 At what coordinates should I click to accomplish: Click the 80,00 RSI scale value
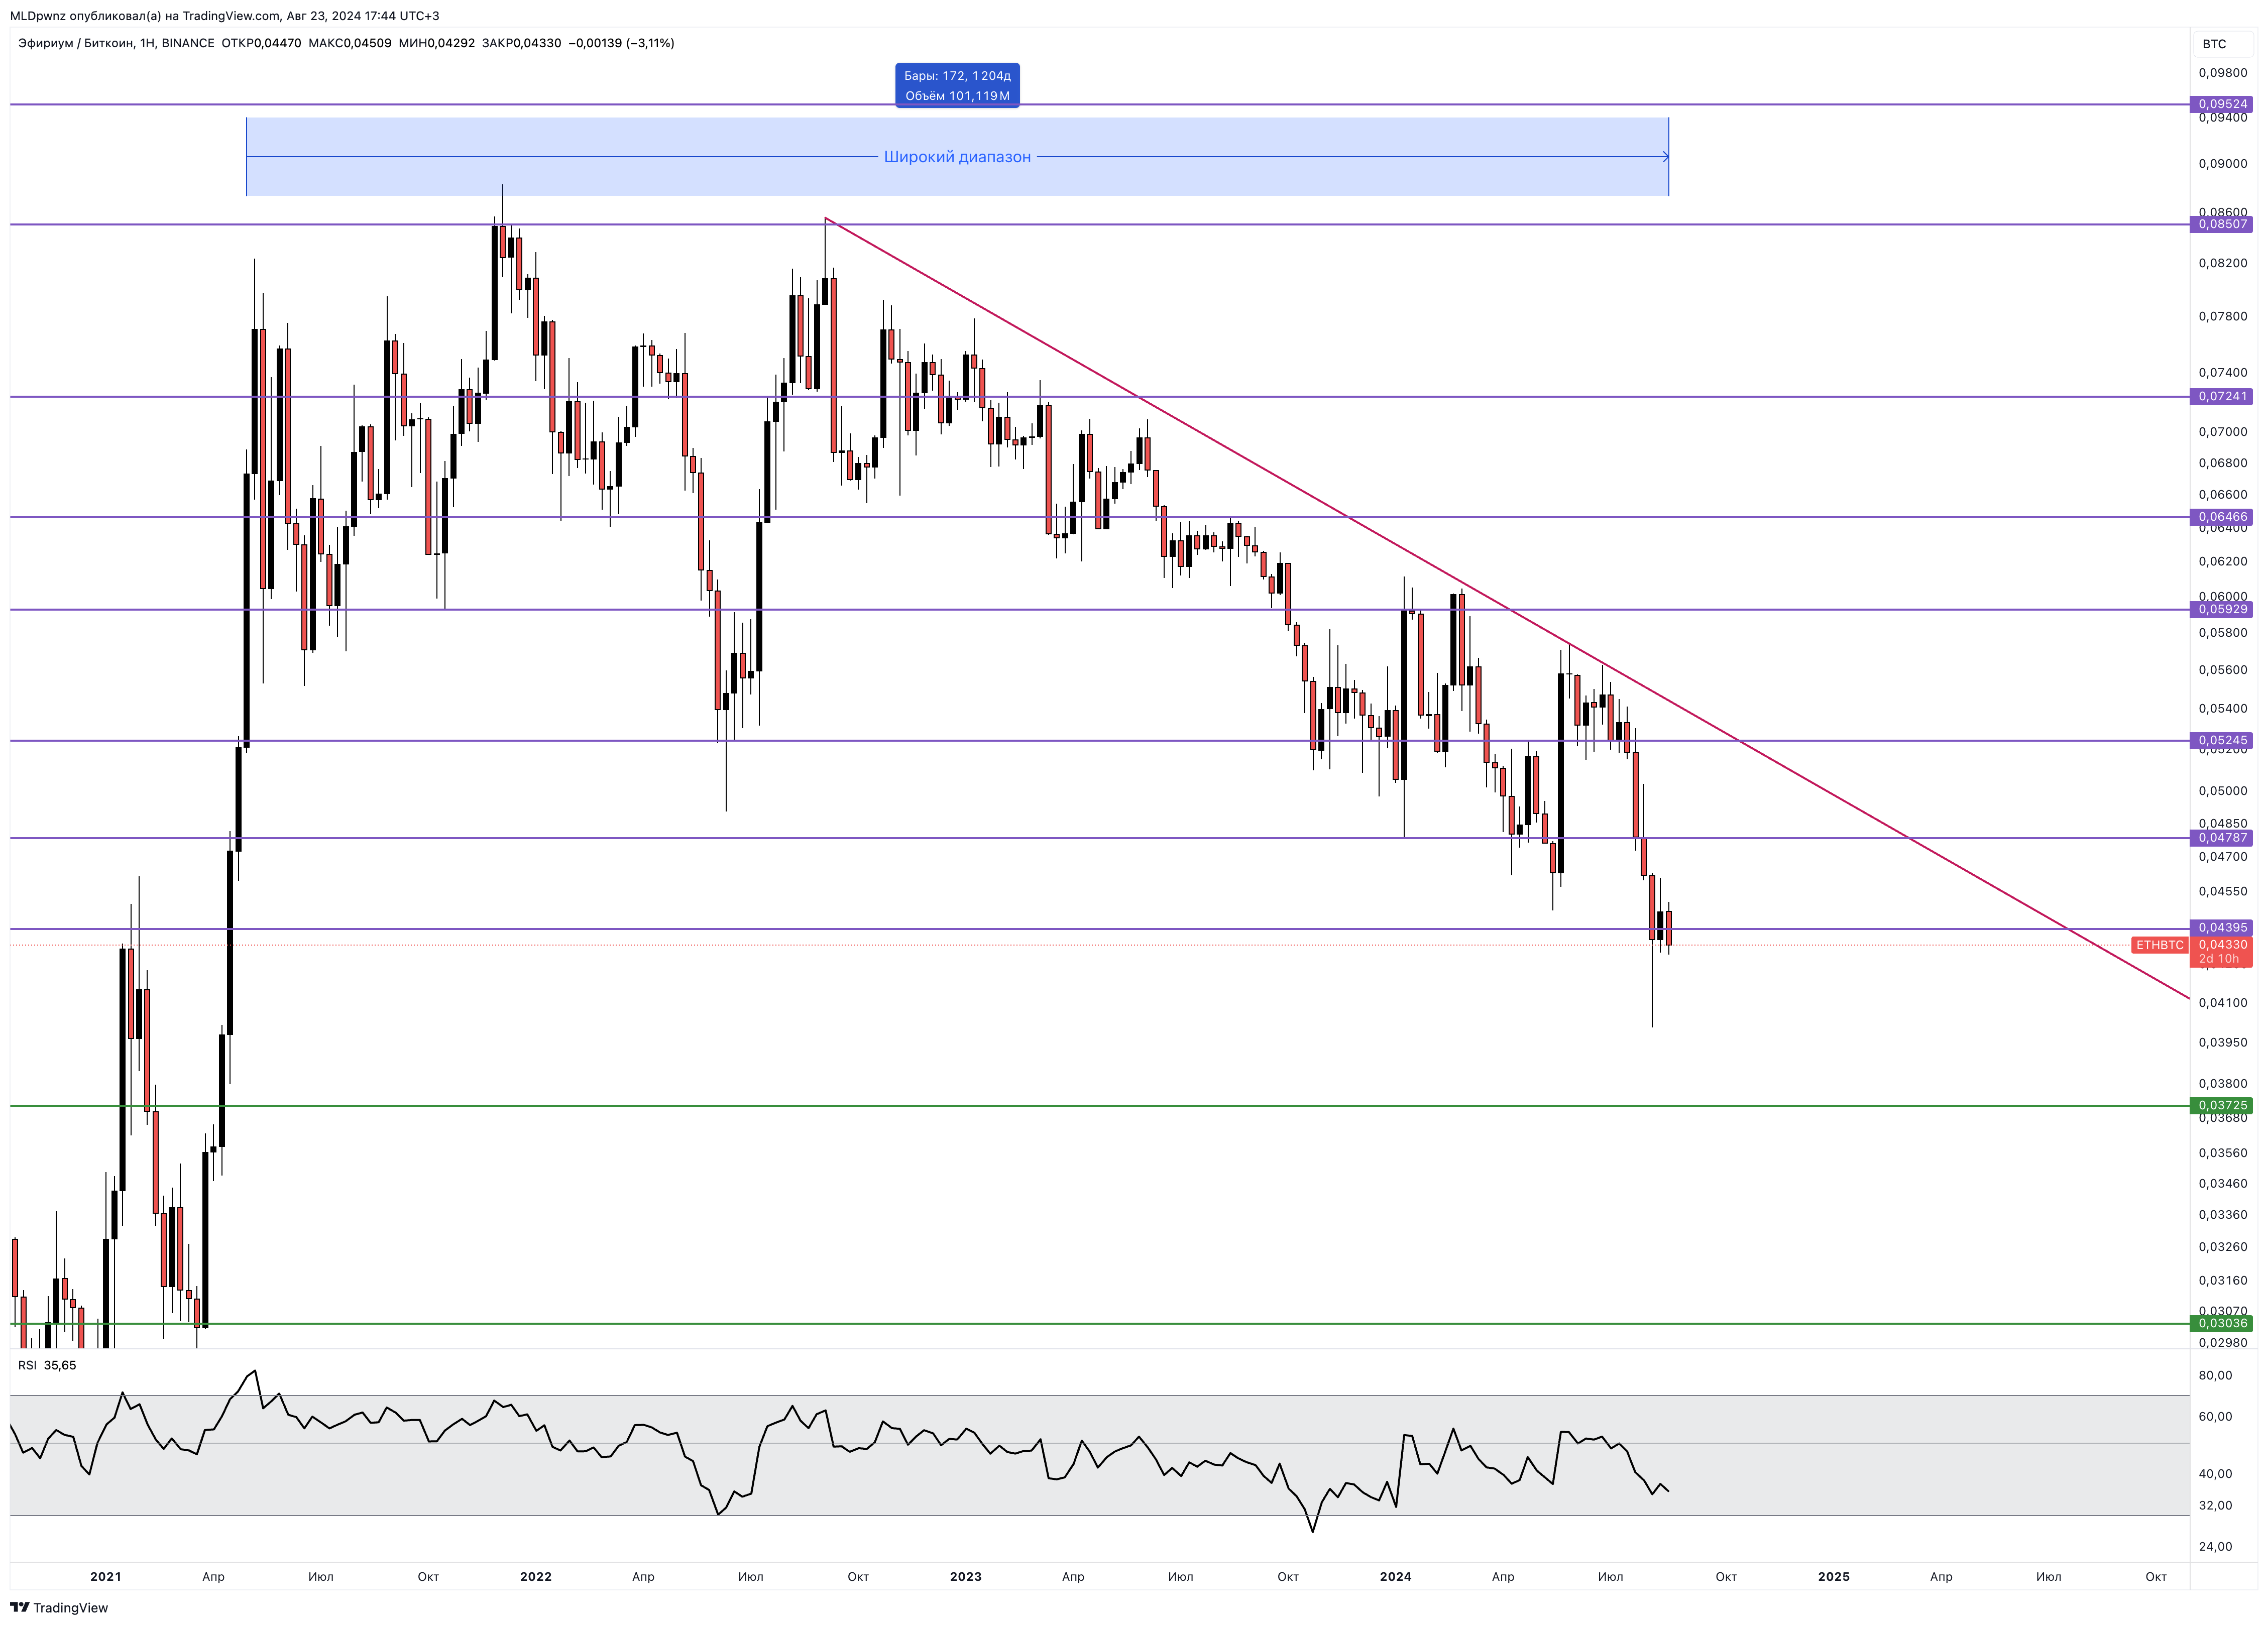pyautogui.click(x=2215, y=1375)
